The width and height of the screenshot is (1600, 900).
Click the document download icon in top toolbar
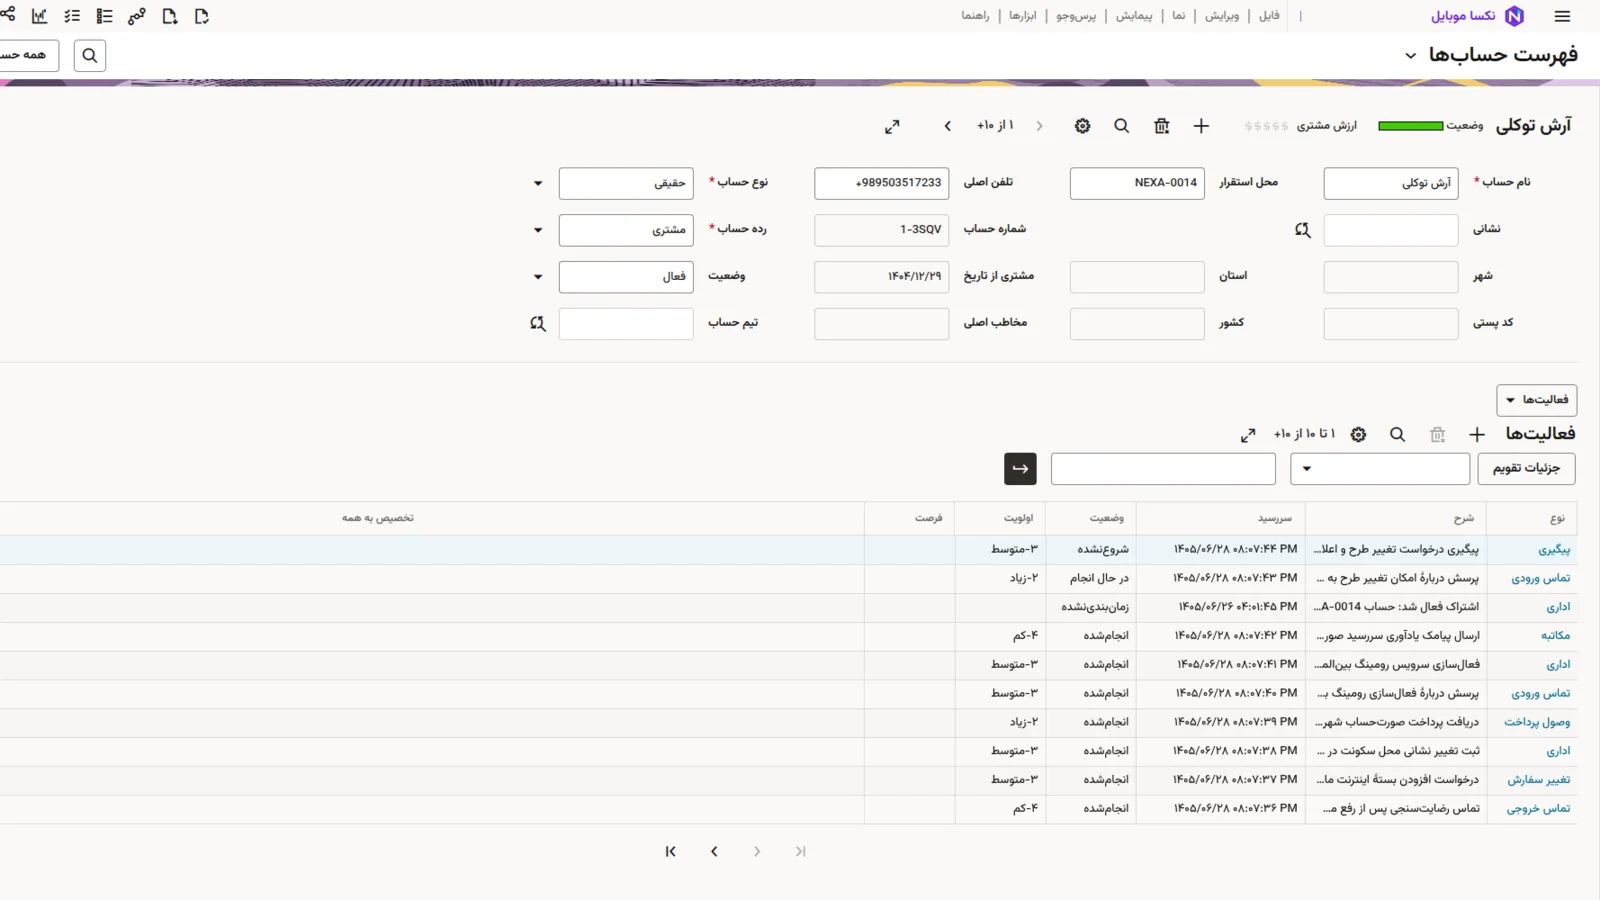(x=170, y=16)
